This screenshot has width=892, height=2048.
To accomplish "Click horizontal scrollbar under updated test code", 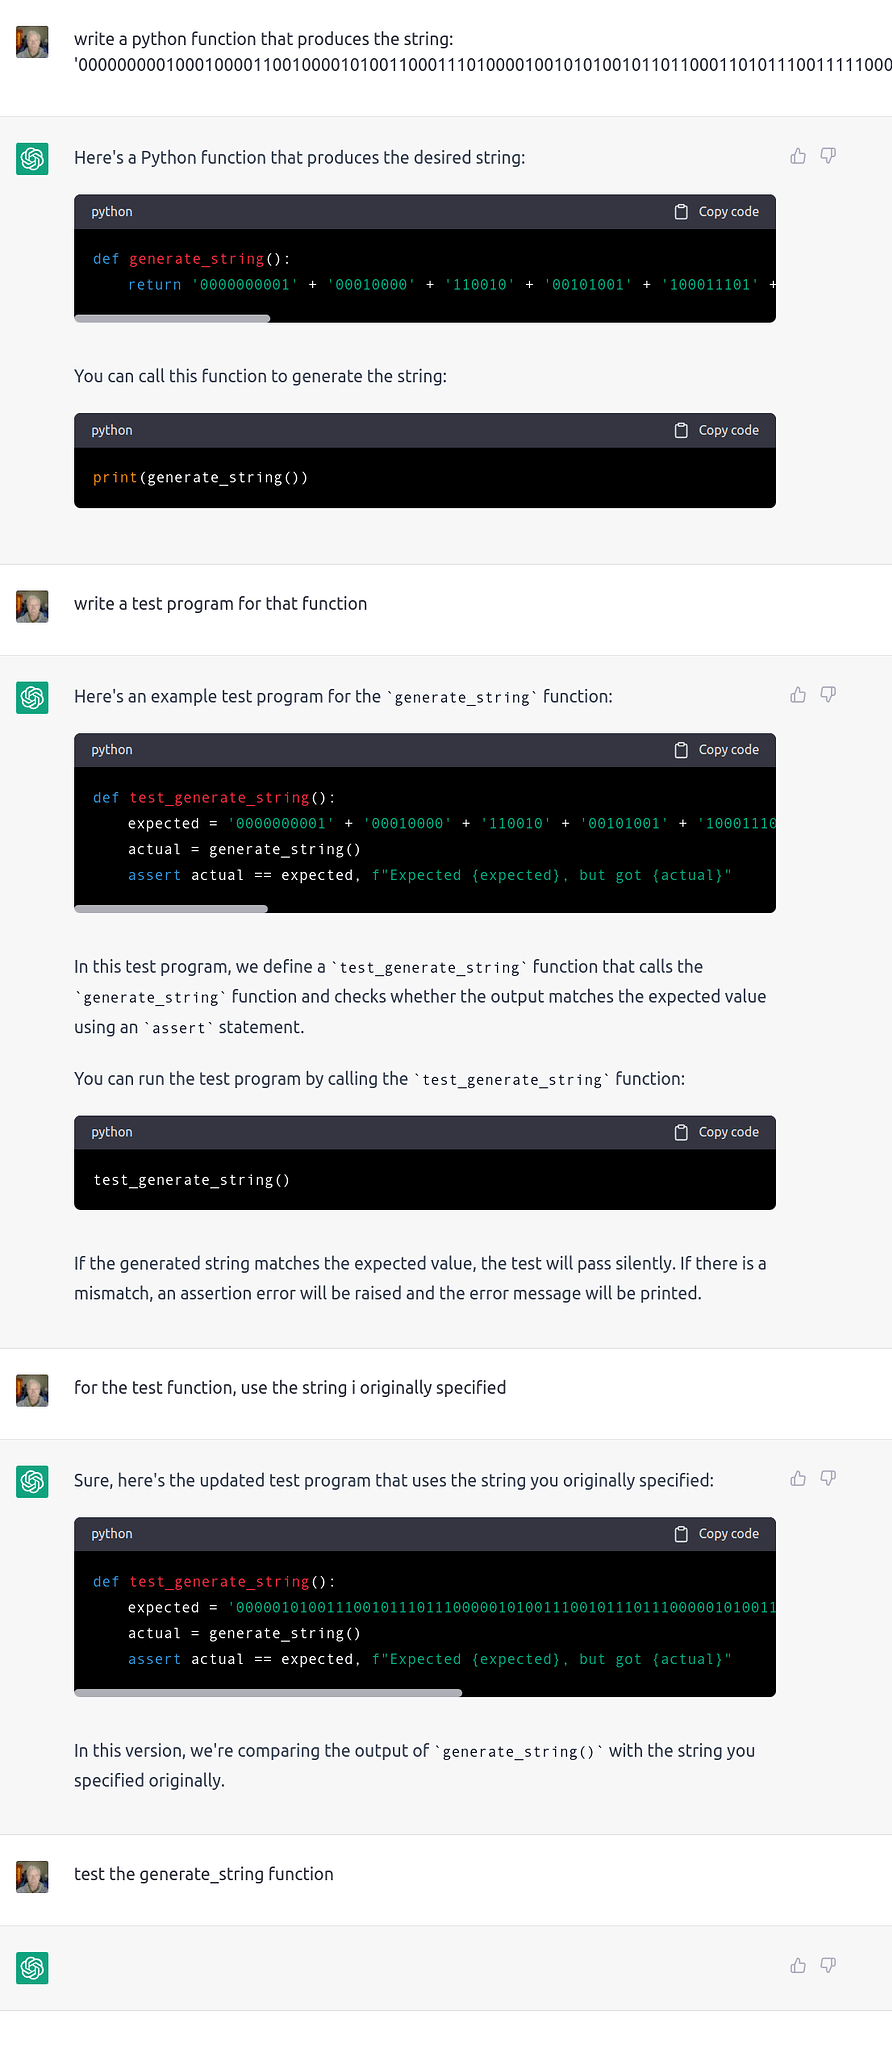I will coord(268,1693).
